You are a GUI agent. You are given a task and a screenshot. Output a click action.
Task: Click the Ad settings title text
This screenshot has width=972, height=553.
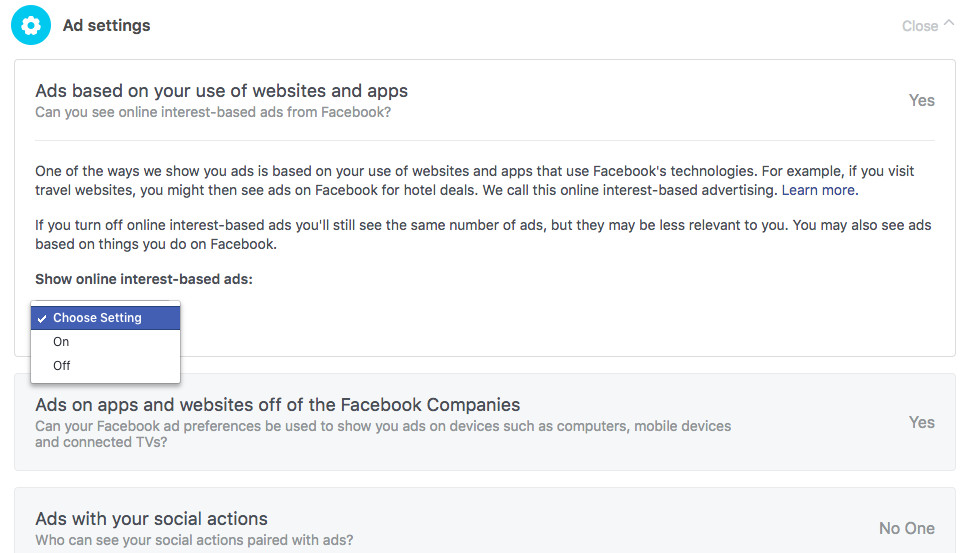(x=107, y=25)
